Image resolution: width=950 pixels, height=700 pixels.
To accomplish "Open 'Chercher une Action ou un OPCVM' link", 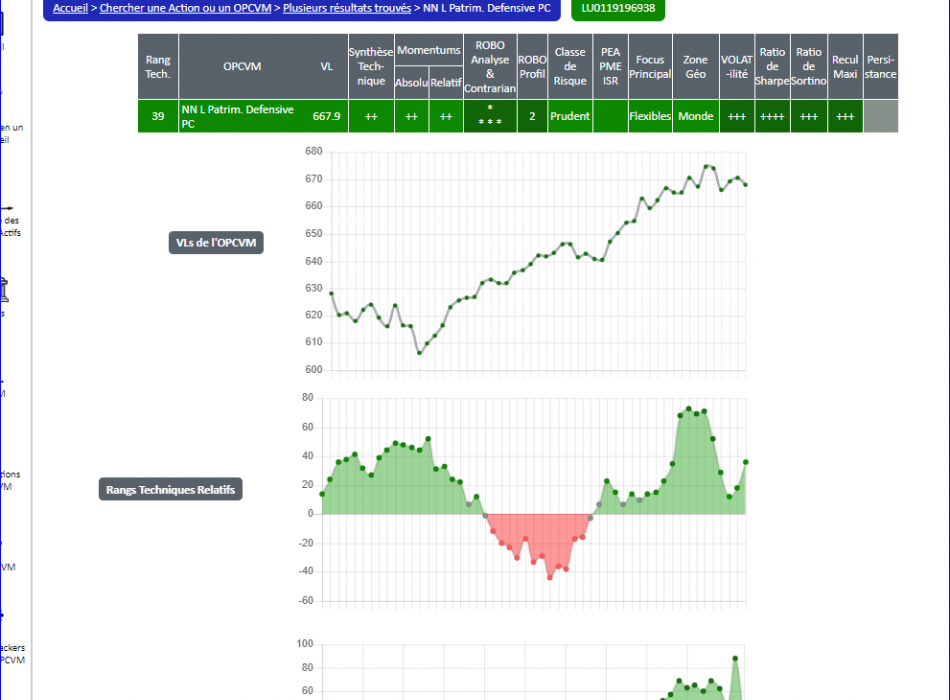I will 185,8.
